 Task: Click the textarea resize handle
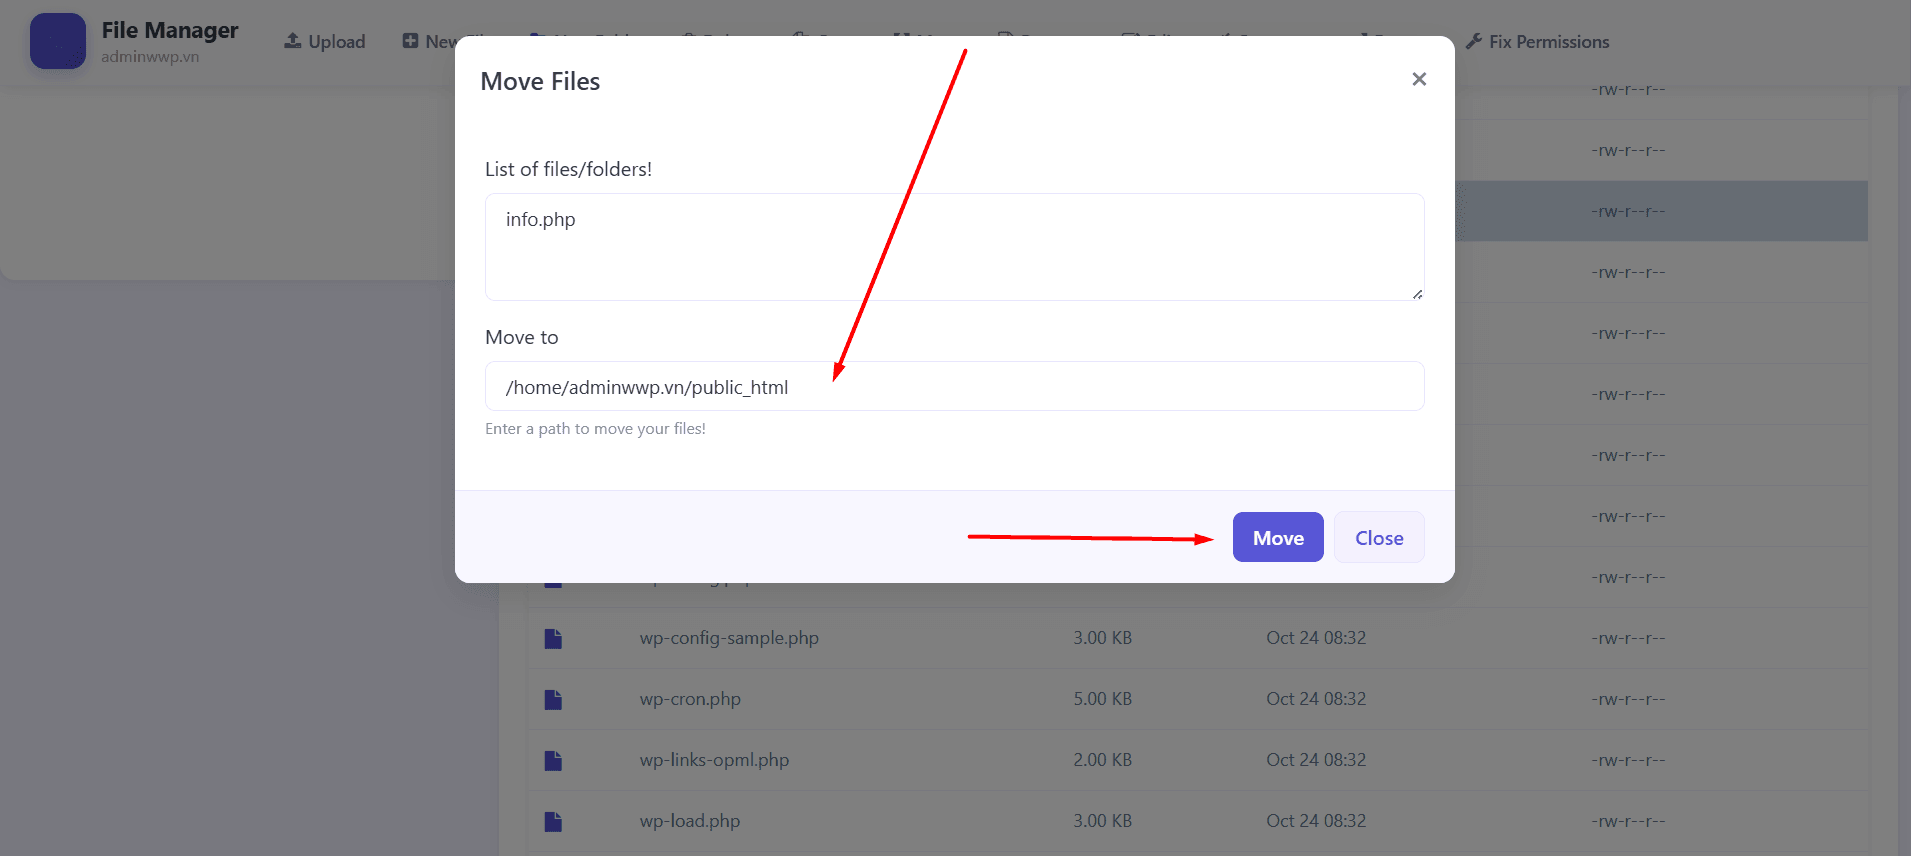(x=1417, y=294)
